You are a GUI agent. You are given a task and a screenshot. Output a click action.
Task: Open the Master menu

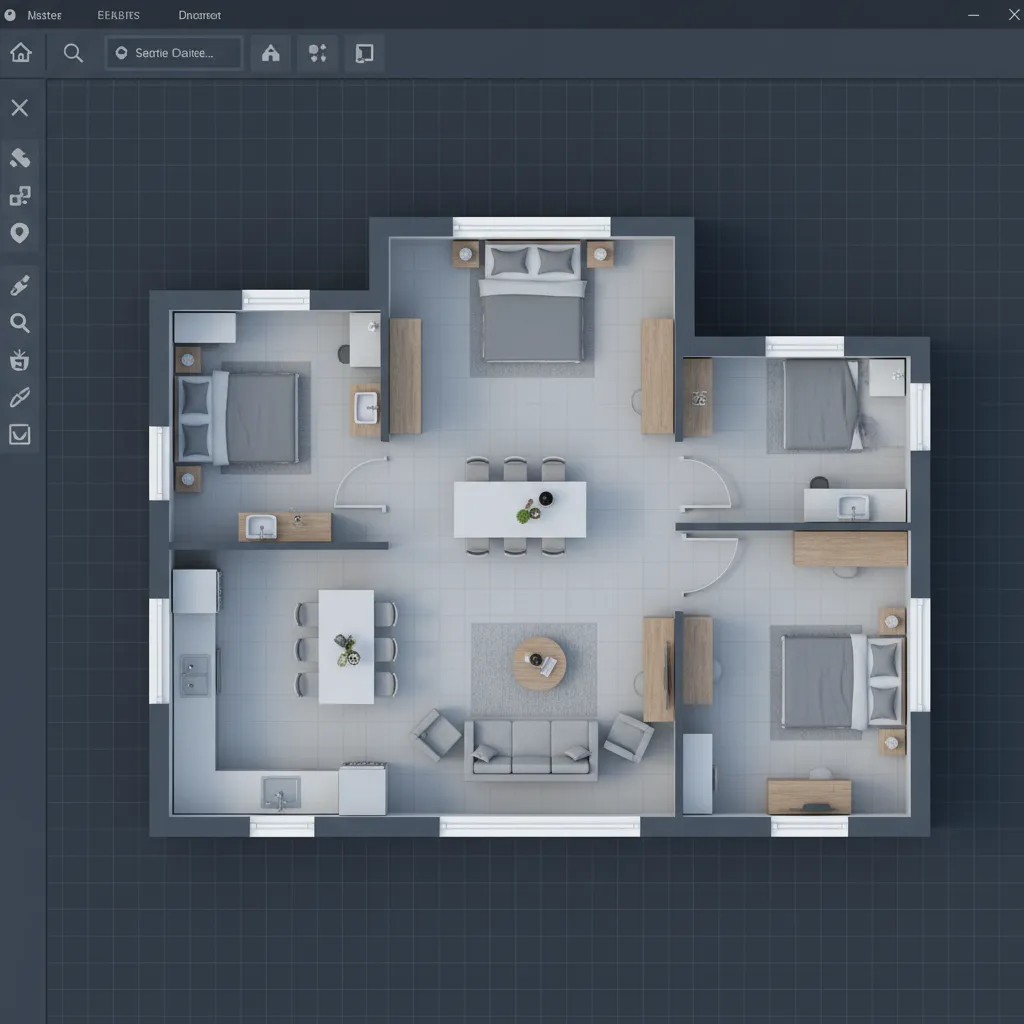pos(44,15)
